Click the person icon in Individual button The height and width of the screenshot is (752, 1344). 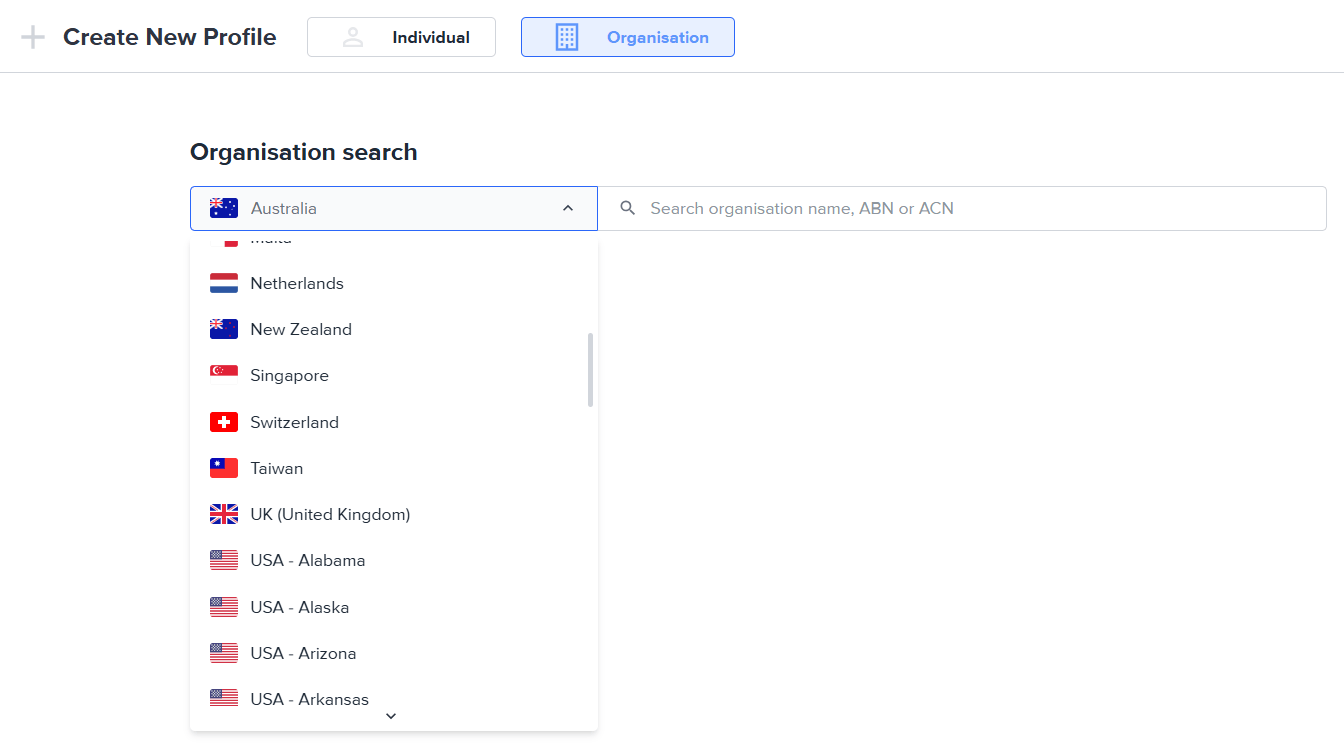pyautogui.click(x=353, y=37)
